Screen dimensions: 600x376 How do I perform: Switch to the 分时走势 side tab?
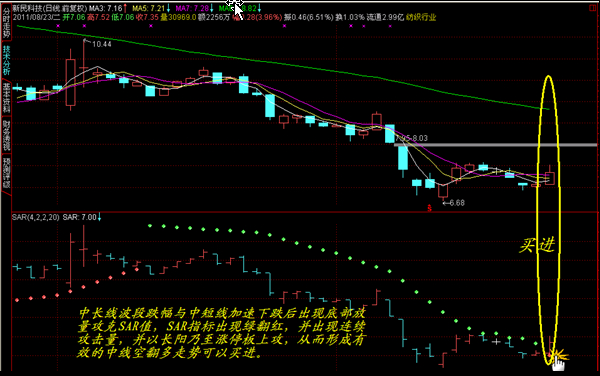coord(6,22)
